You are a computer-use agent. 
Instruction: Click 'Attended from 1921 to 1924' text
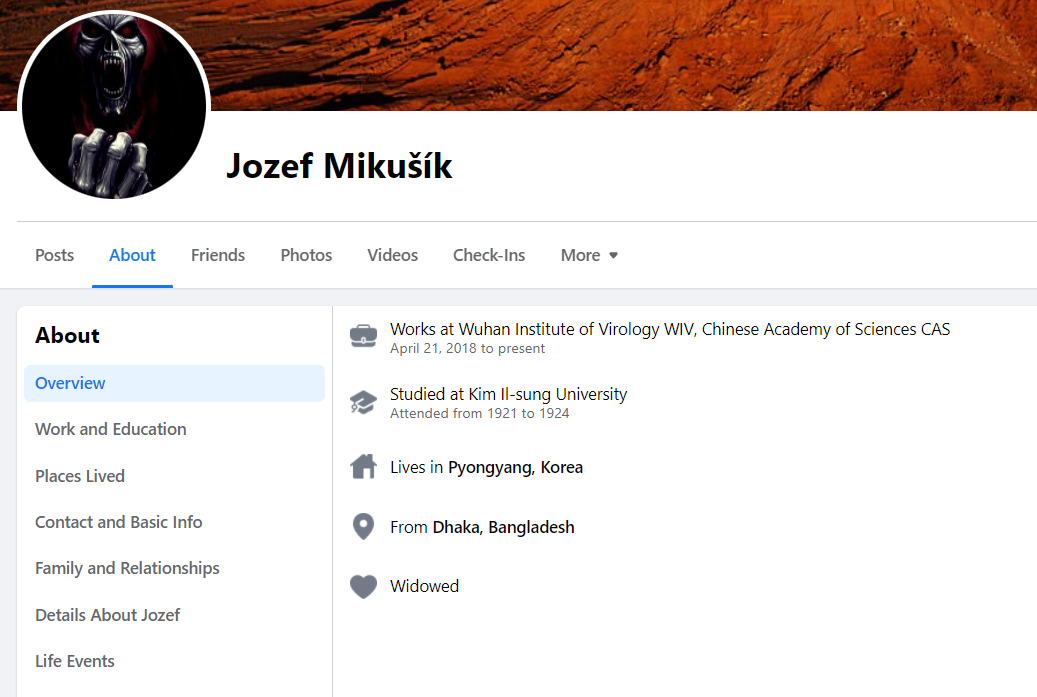click(x=479, y=413)
